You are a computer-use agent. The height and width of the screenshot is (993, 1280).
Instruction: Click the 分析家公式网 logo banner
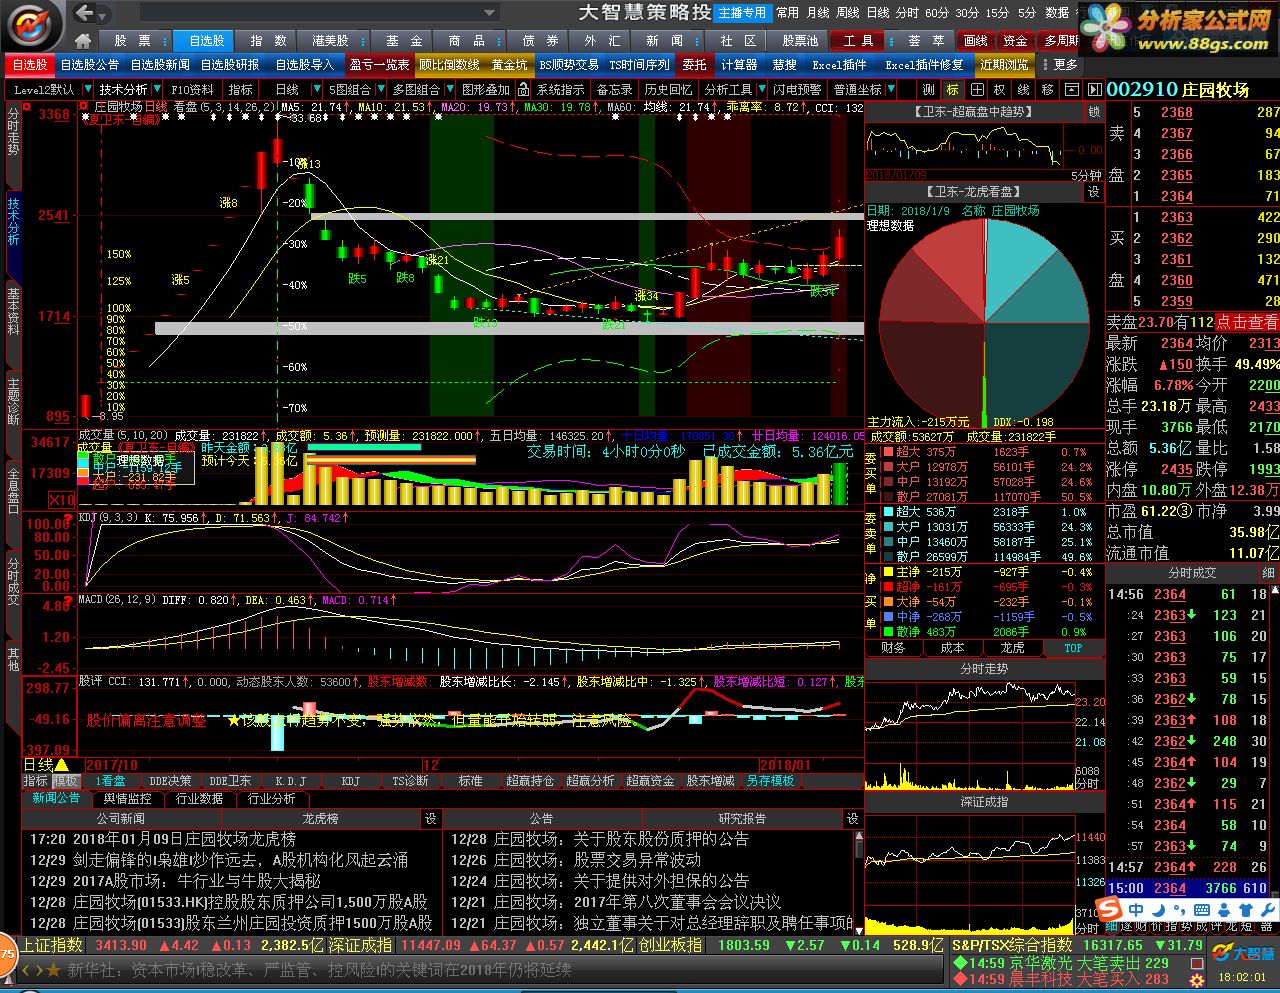coord(1177,28)
